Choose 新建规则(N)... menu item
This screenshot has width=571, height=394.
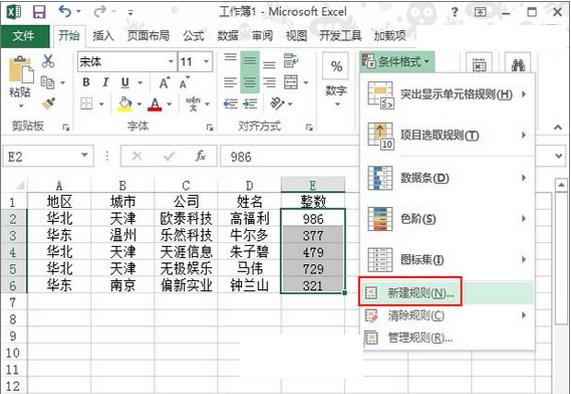point(447,293)
